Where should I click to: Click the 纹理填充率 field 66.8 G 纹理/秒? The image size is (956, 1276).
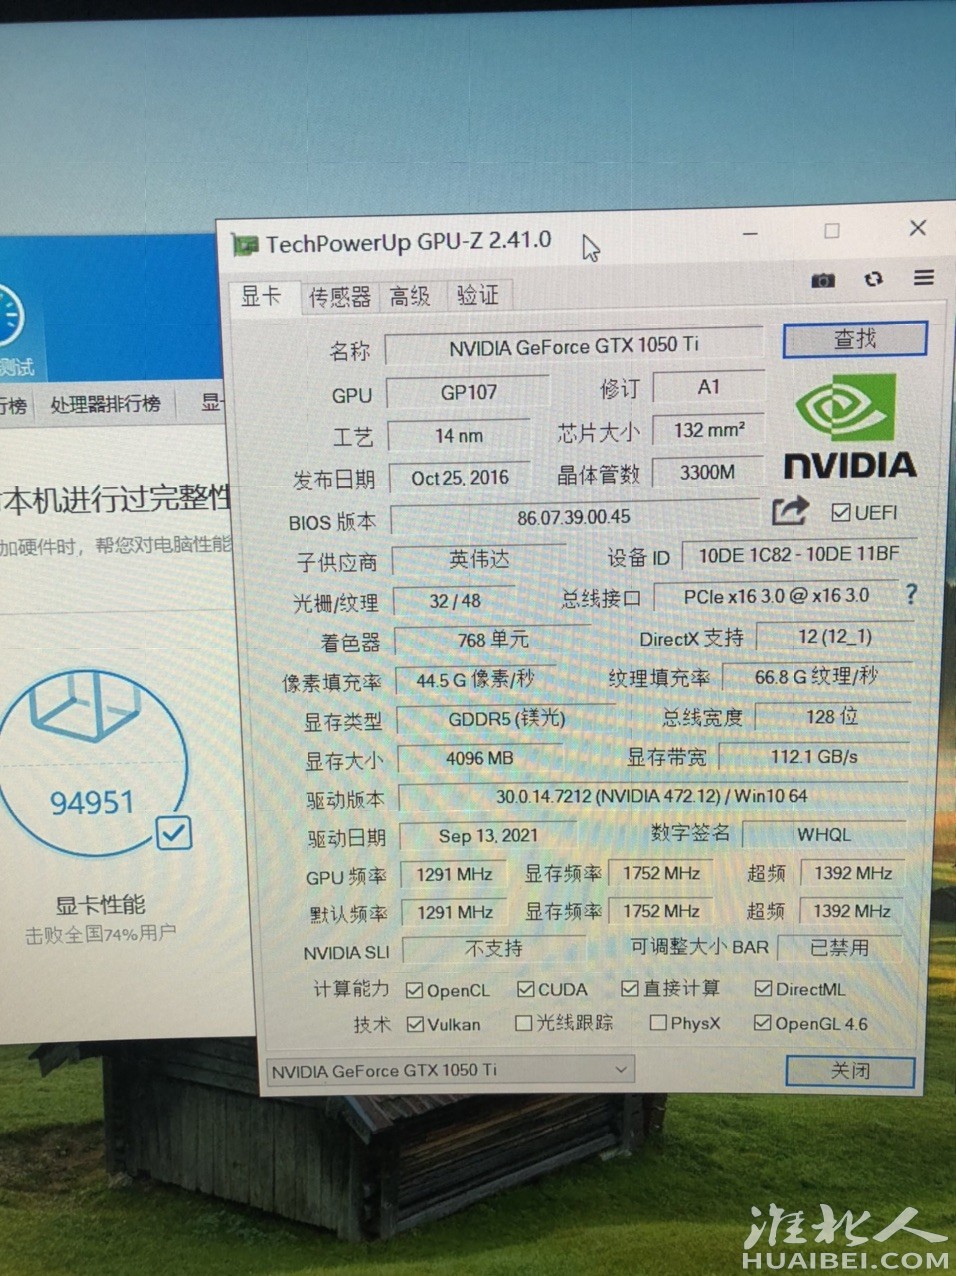pyautogui.click(x=816, y=677)
